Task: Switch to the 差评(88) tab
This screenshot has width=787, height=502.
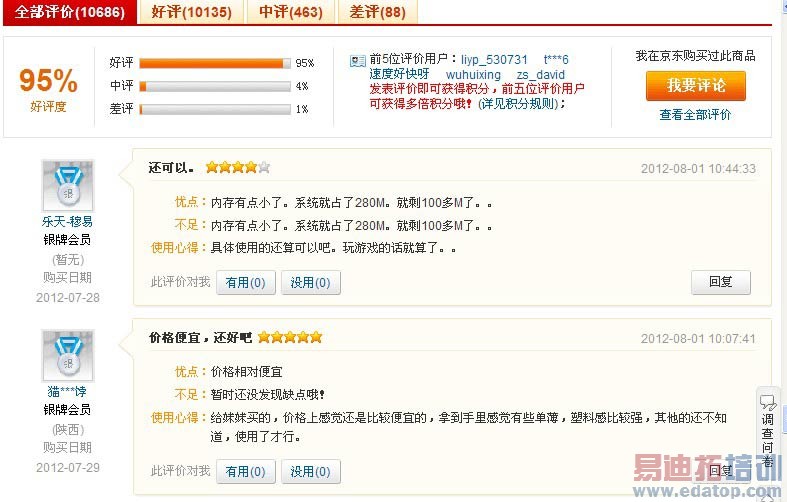Action: 377,12
